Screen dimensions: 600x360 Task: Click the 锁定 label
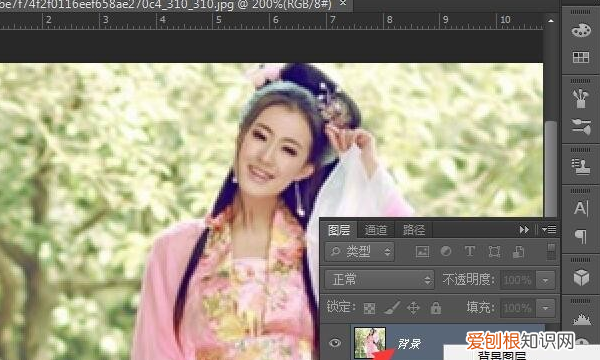[x=341, y=307]
